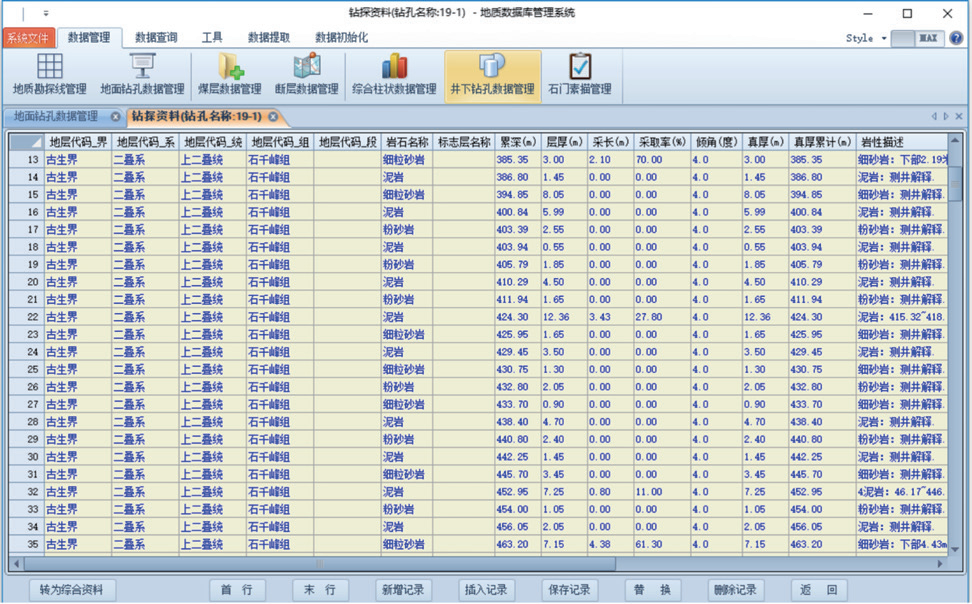The height and width of the screenshot is (604, 972).
Task: Open 地质勘探线管理 grid icon
Action: point(50,66)
